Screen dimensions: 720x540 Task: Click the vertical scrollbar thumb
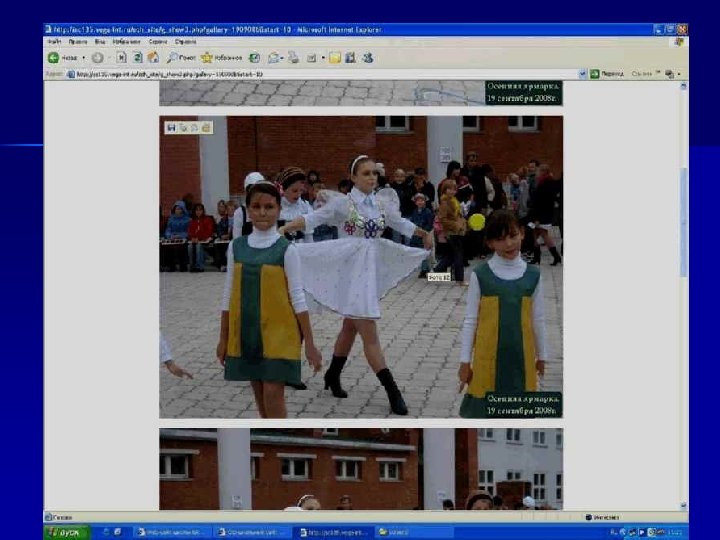[683, 222]
